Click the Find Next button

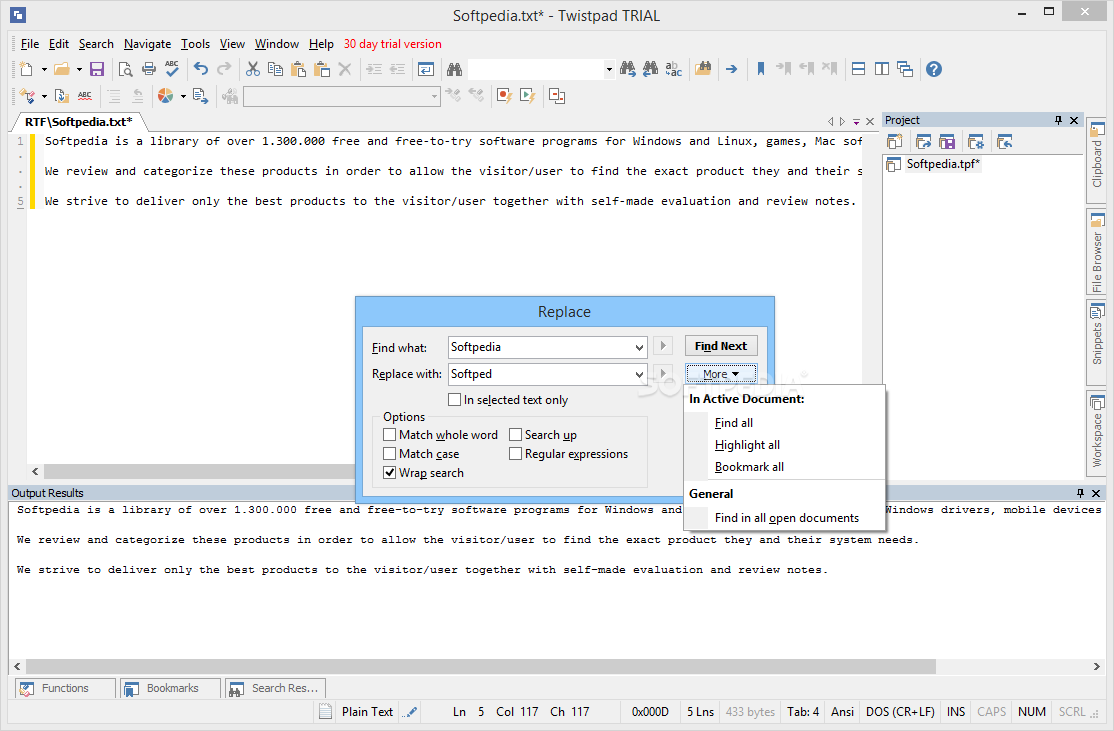pos(721,346)
